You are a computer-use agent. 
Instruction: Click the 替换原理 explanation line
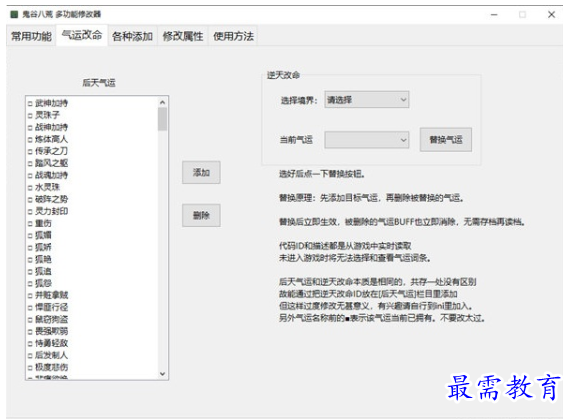pos(371,198)
